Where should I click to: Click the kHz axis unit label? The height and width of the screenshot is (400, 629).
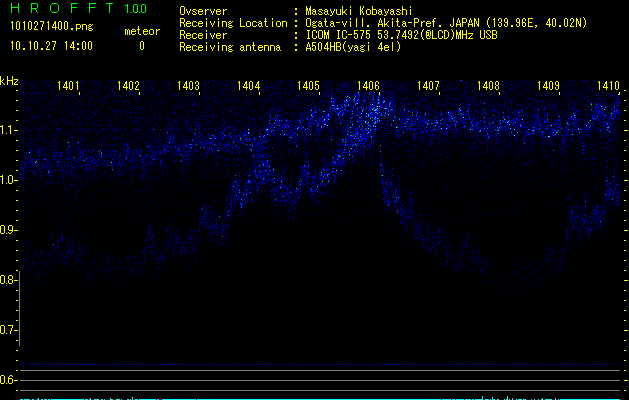(9, 81)
